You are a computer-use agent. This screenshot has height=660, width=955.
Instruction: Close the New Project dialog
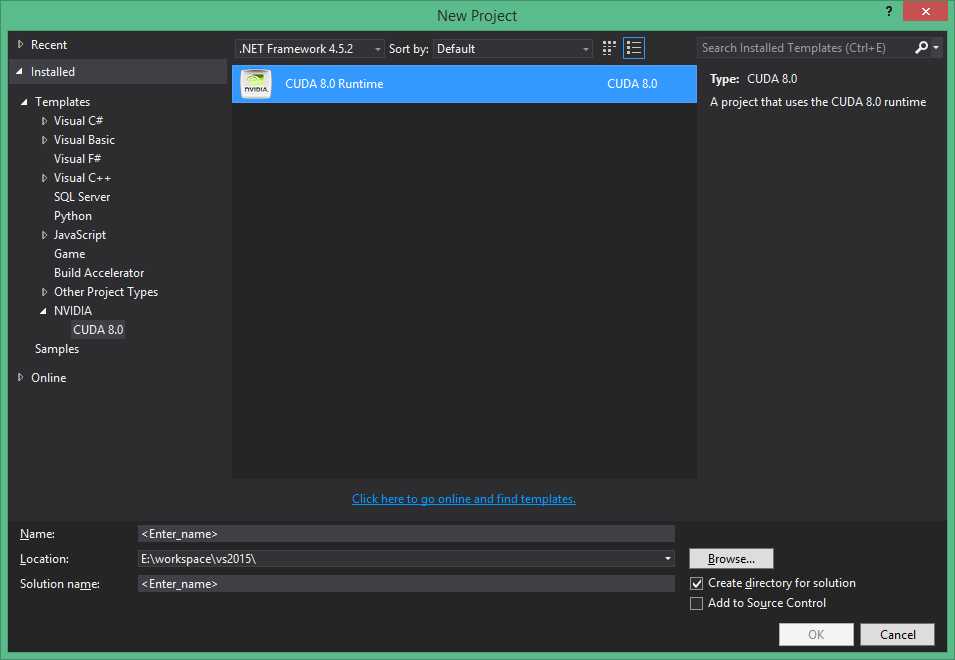click(x=925, y=11)
